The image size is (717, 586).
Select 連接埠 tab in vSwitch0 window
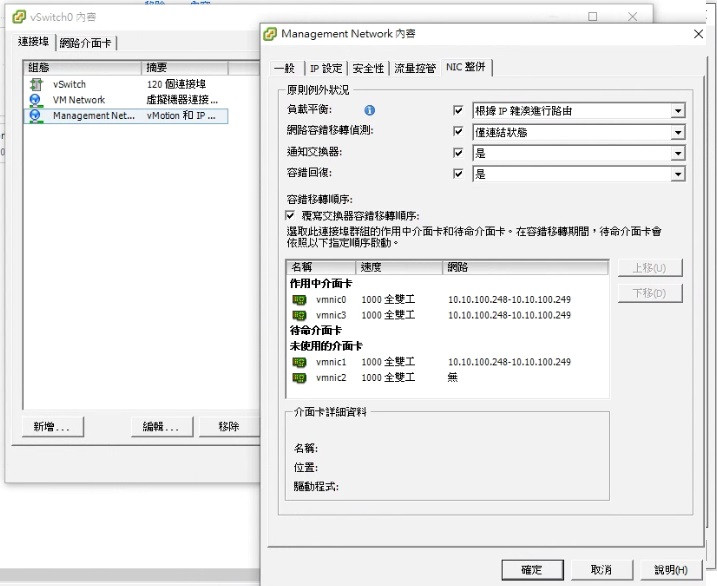(x=33, y=42)
